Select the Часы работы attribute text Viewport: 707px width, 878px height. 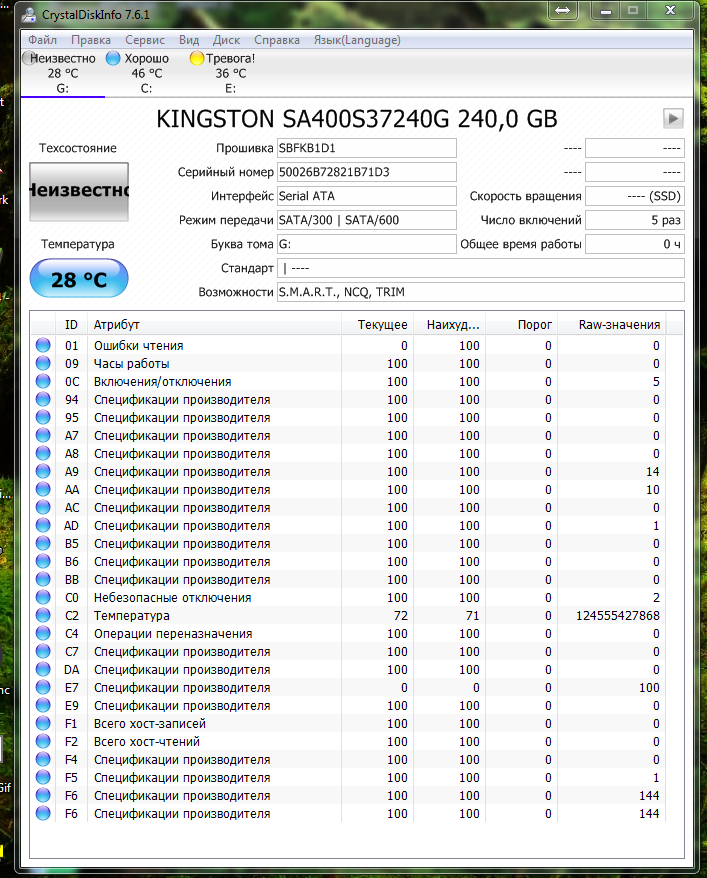132,363
